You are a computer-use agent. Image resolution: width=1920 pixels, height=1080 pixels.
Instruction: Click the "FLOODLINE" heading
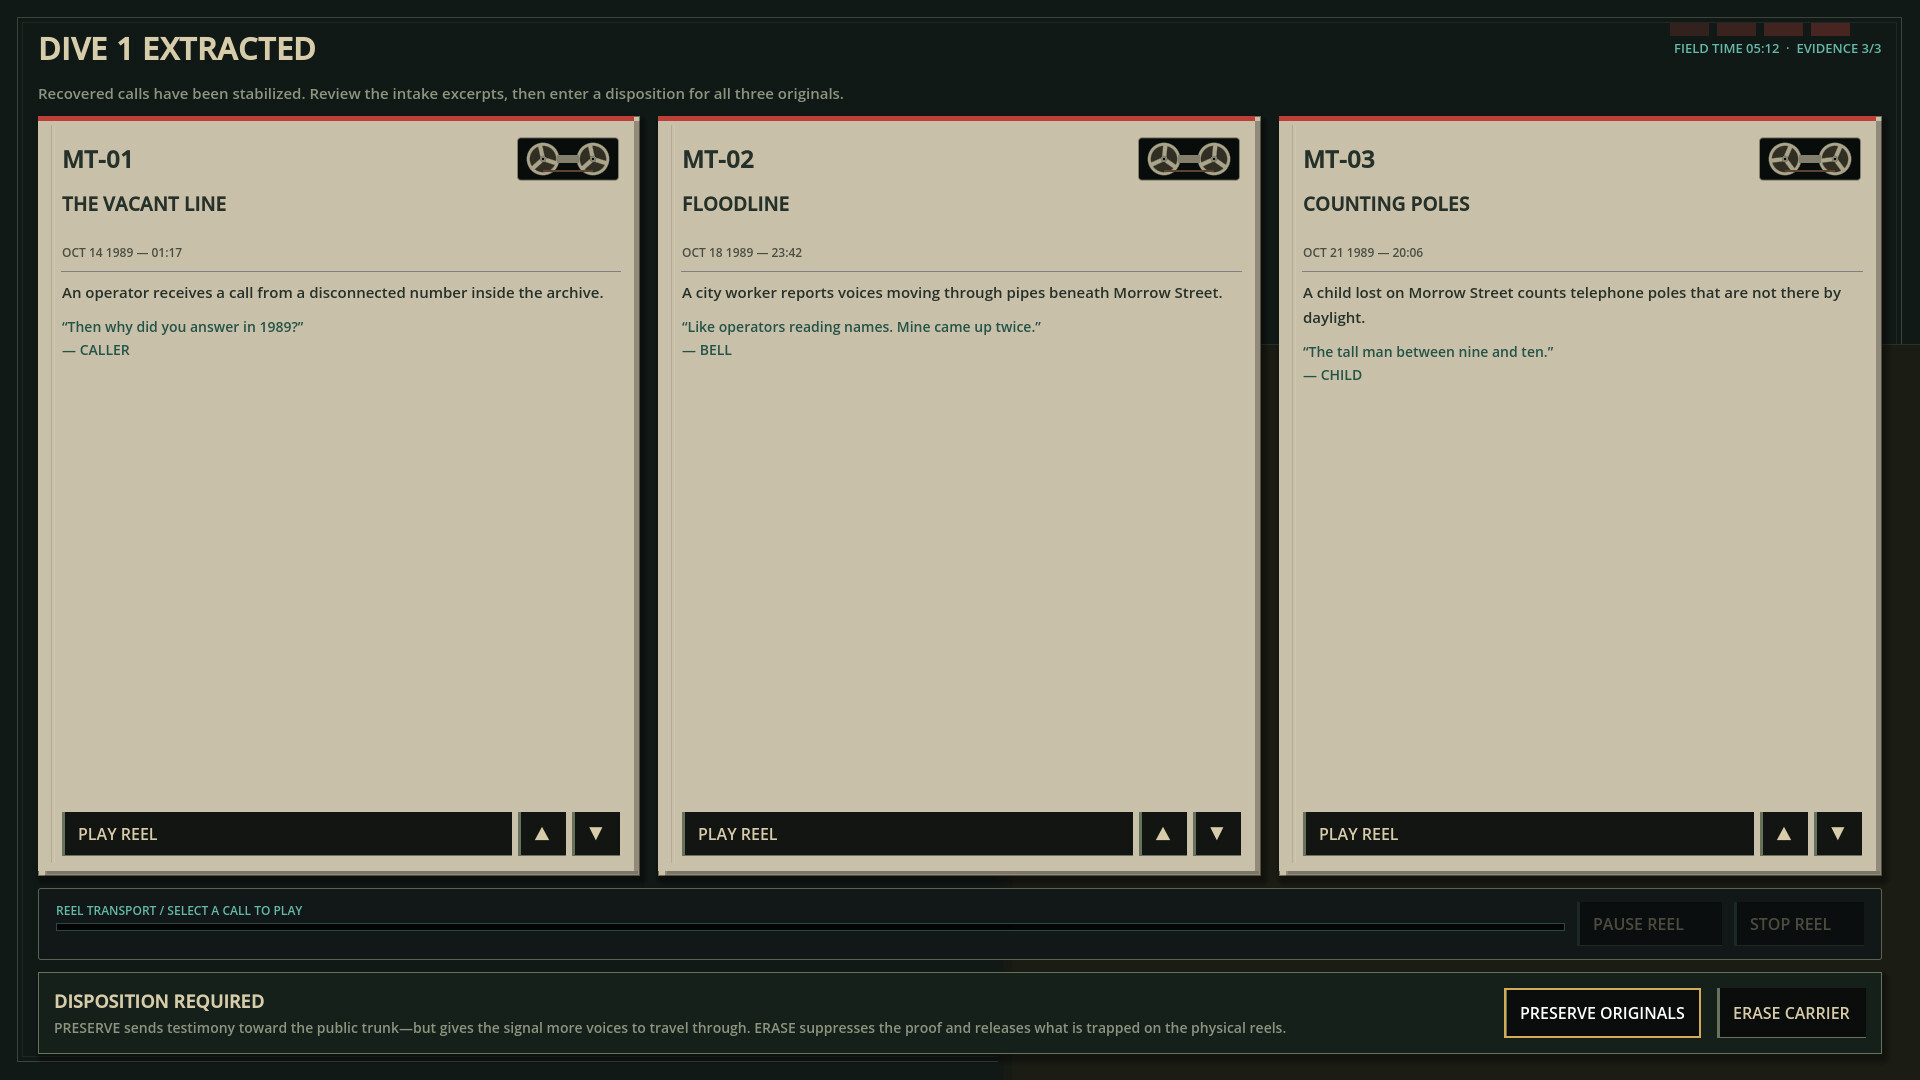point(736,204)
